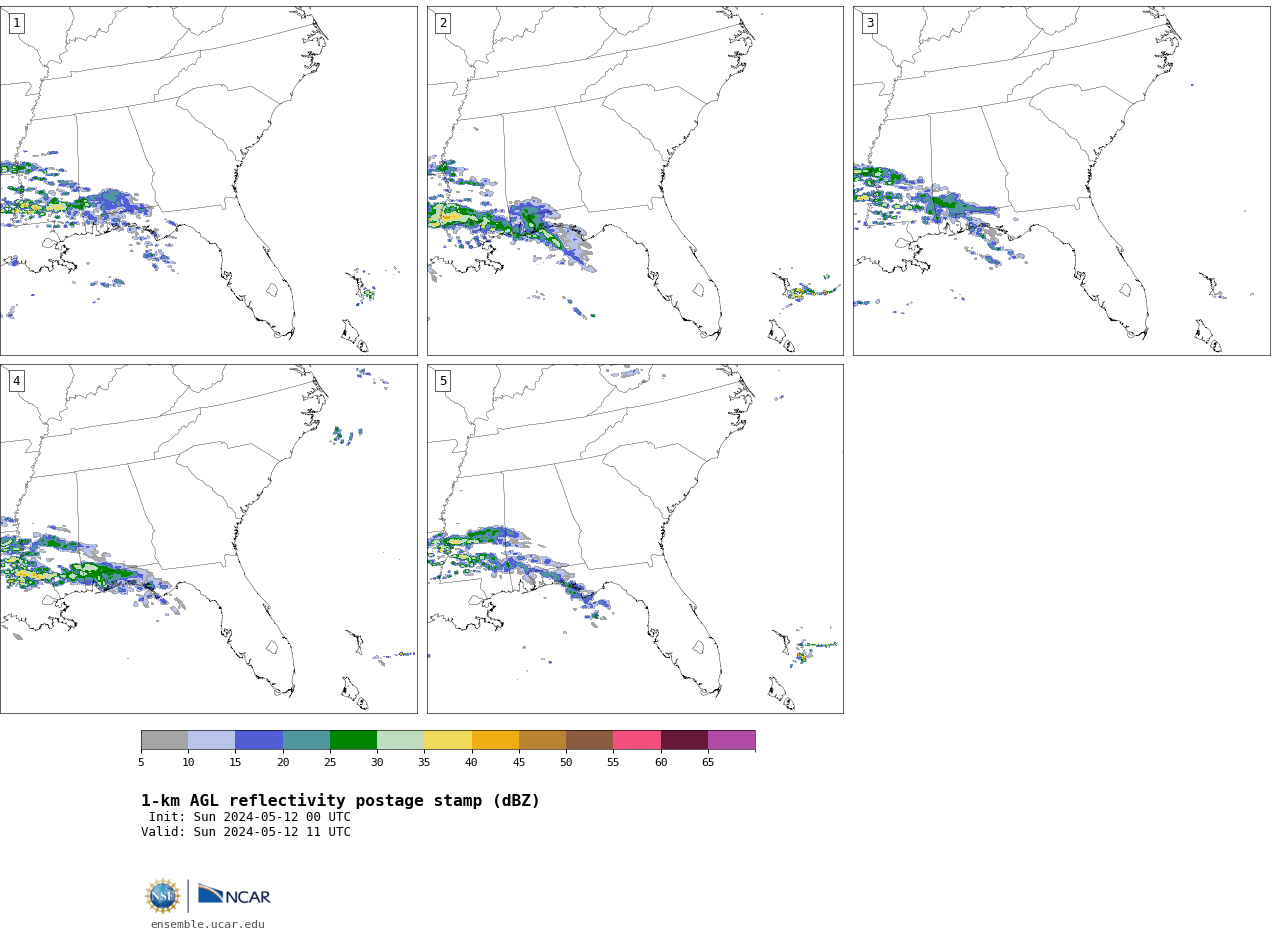Click the gray 5-10 dBZ legend swatch

point(164,740)
